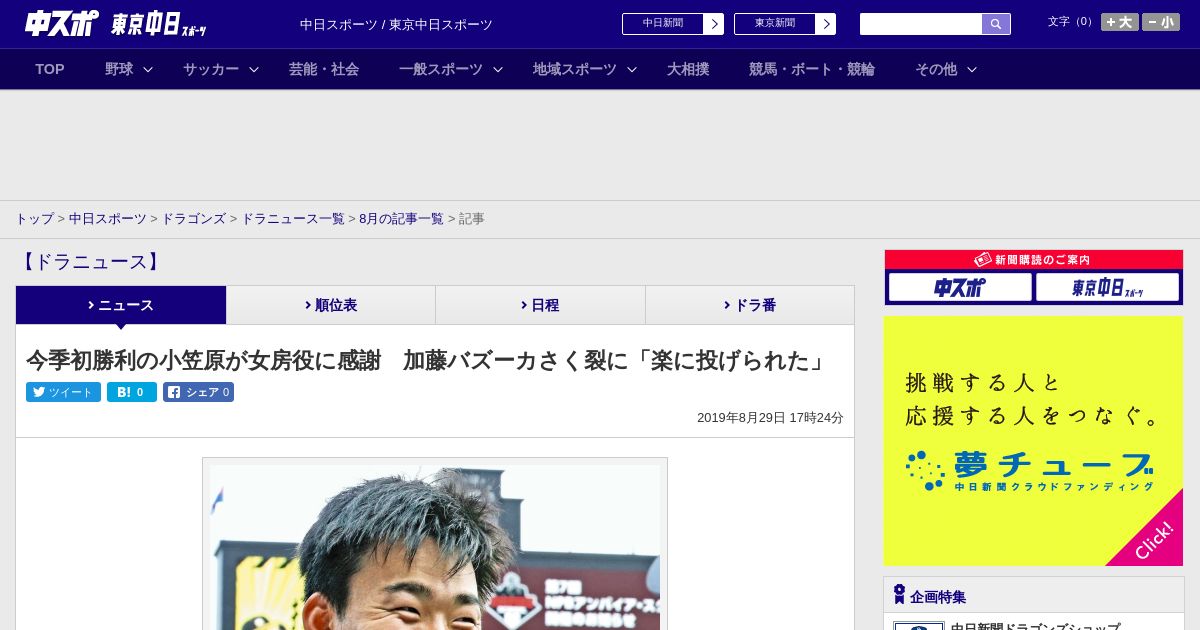The image size is (1200, 630).
Task: Open 大相撲 menu item
Action: [x=688, y=69]
